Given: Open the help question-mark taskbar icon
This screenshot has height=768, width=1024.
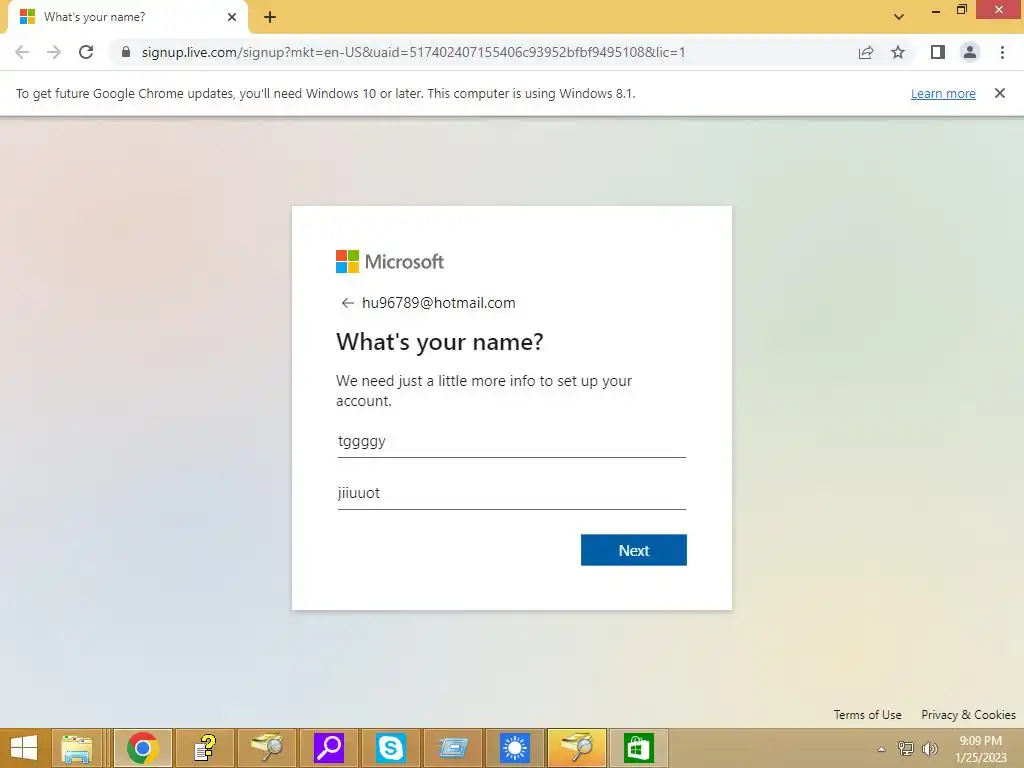Looking at the screenshot, I should coord(204,748).
